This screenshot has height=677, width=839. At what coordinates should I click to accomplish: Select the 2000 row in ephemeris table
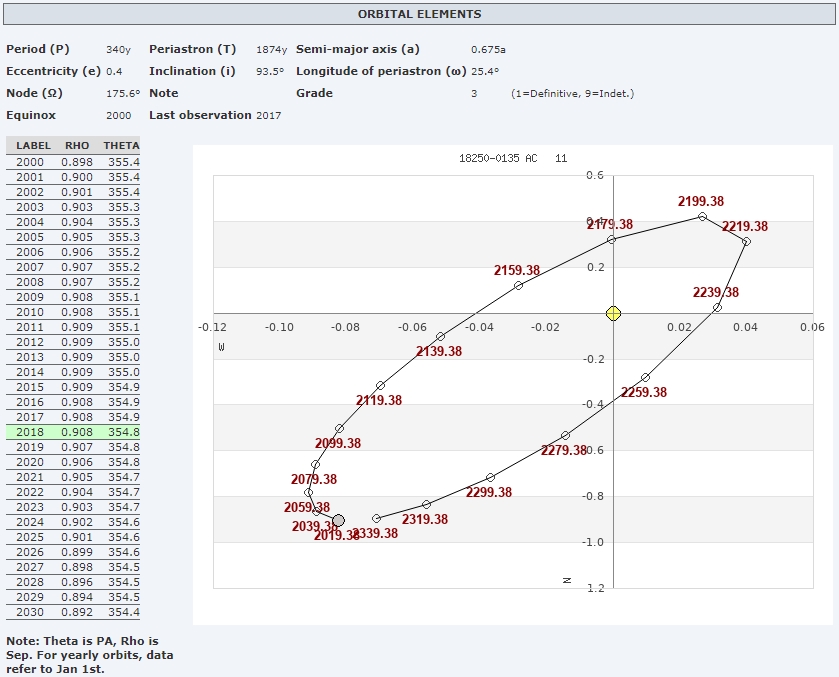click(x=75, y=162)
